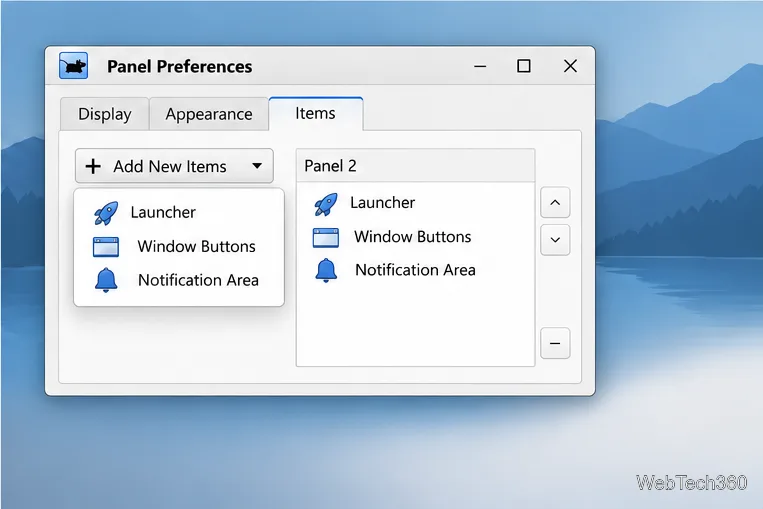Click the bell icon in the dropdown menu
This screenshot has height=509, width=763.
tap(106, 280)
